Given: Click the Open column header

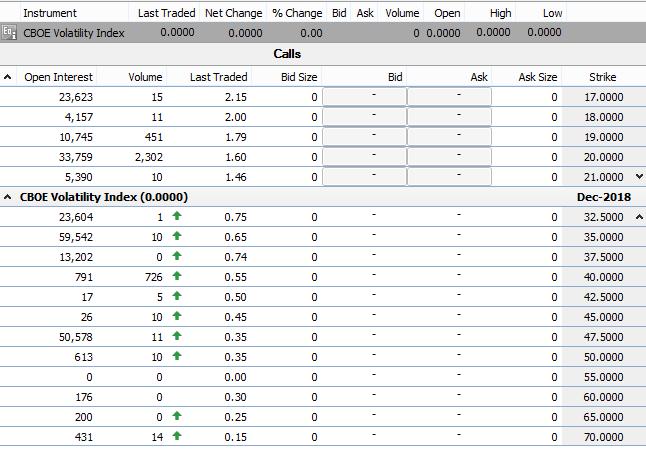Looking at the screenshot, I should (447, 13).
